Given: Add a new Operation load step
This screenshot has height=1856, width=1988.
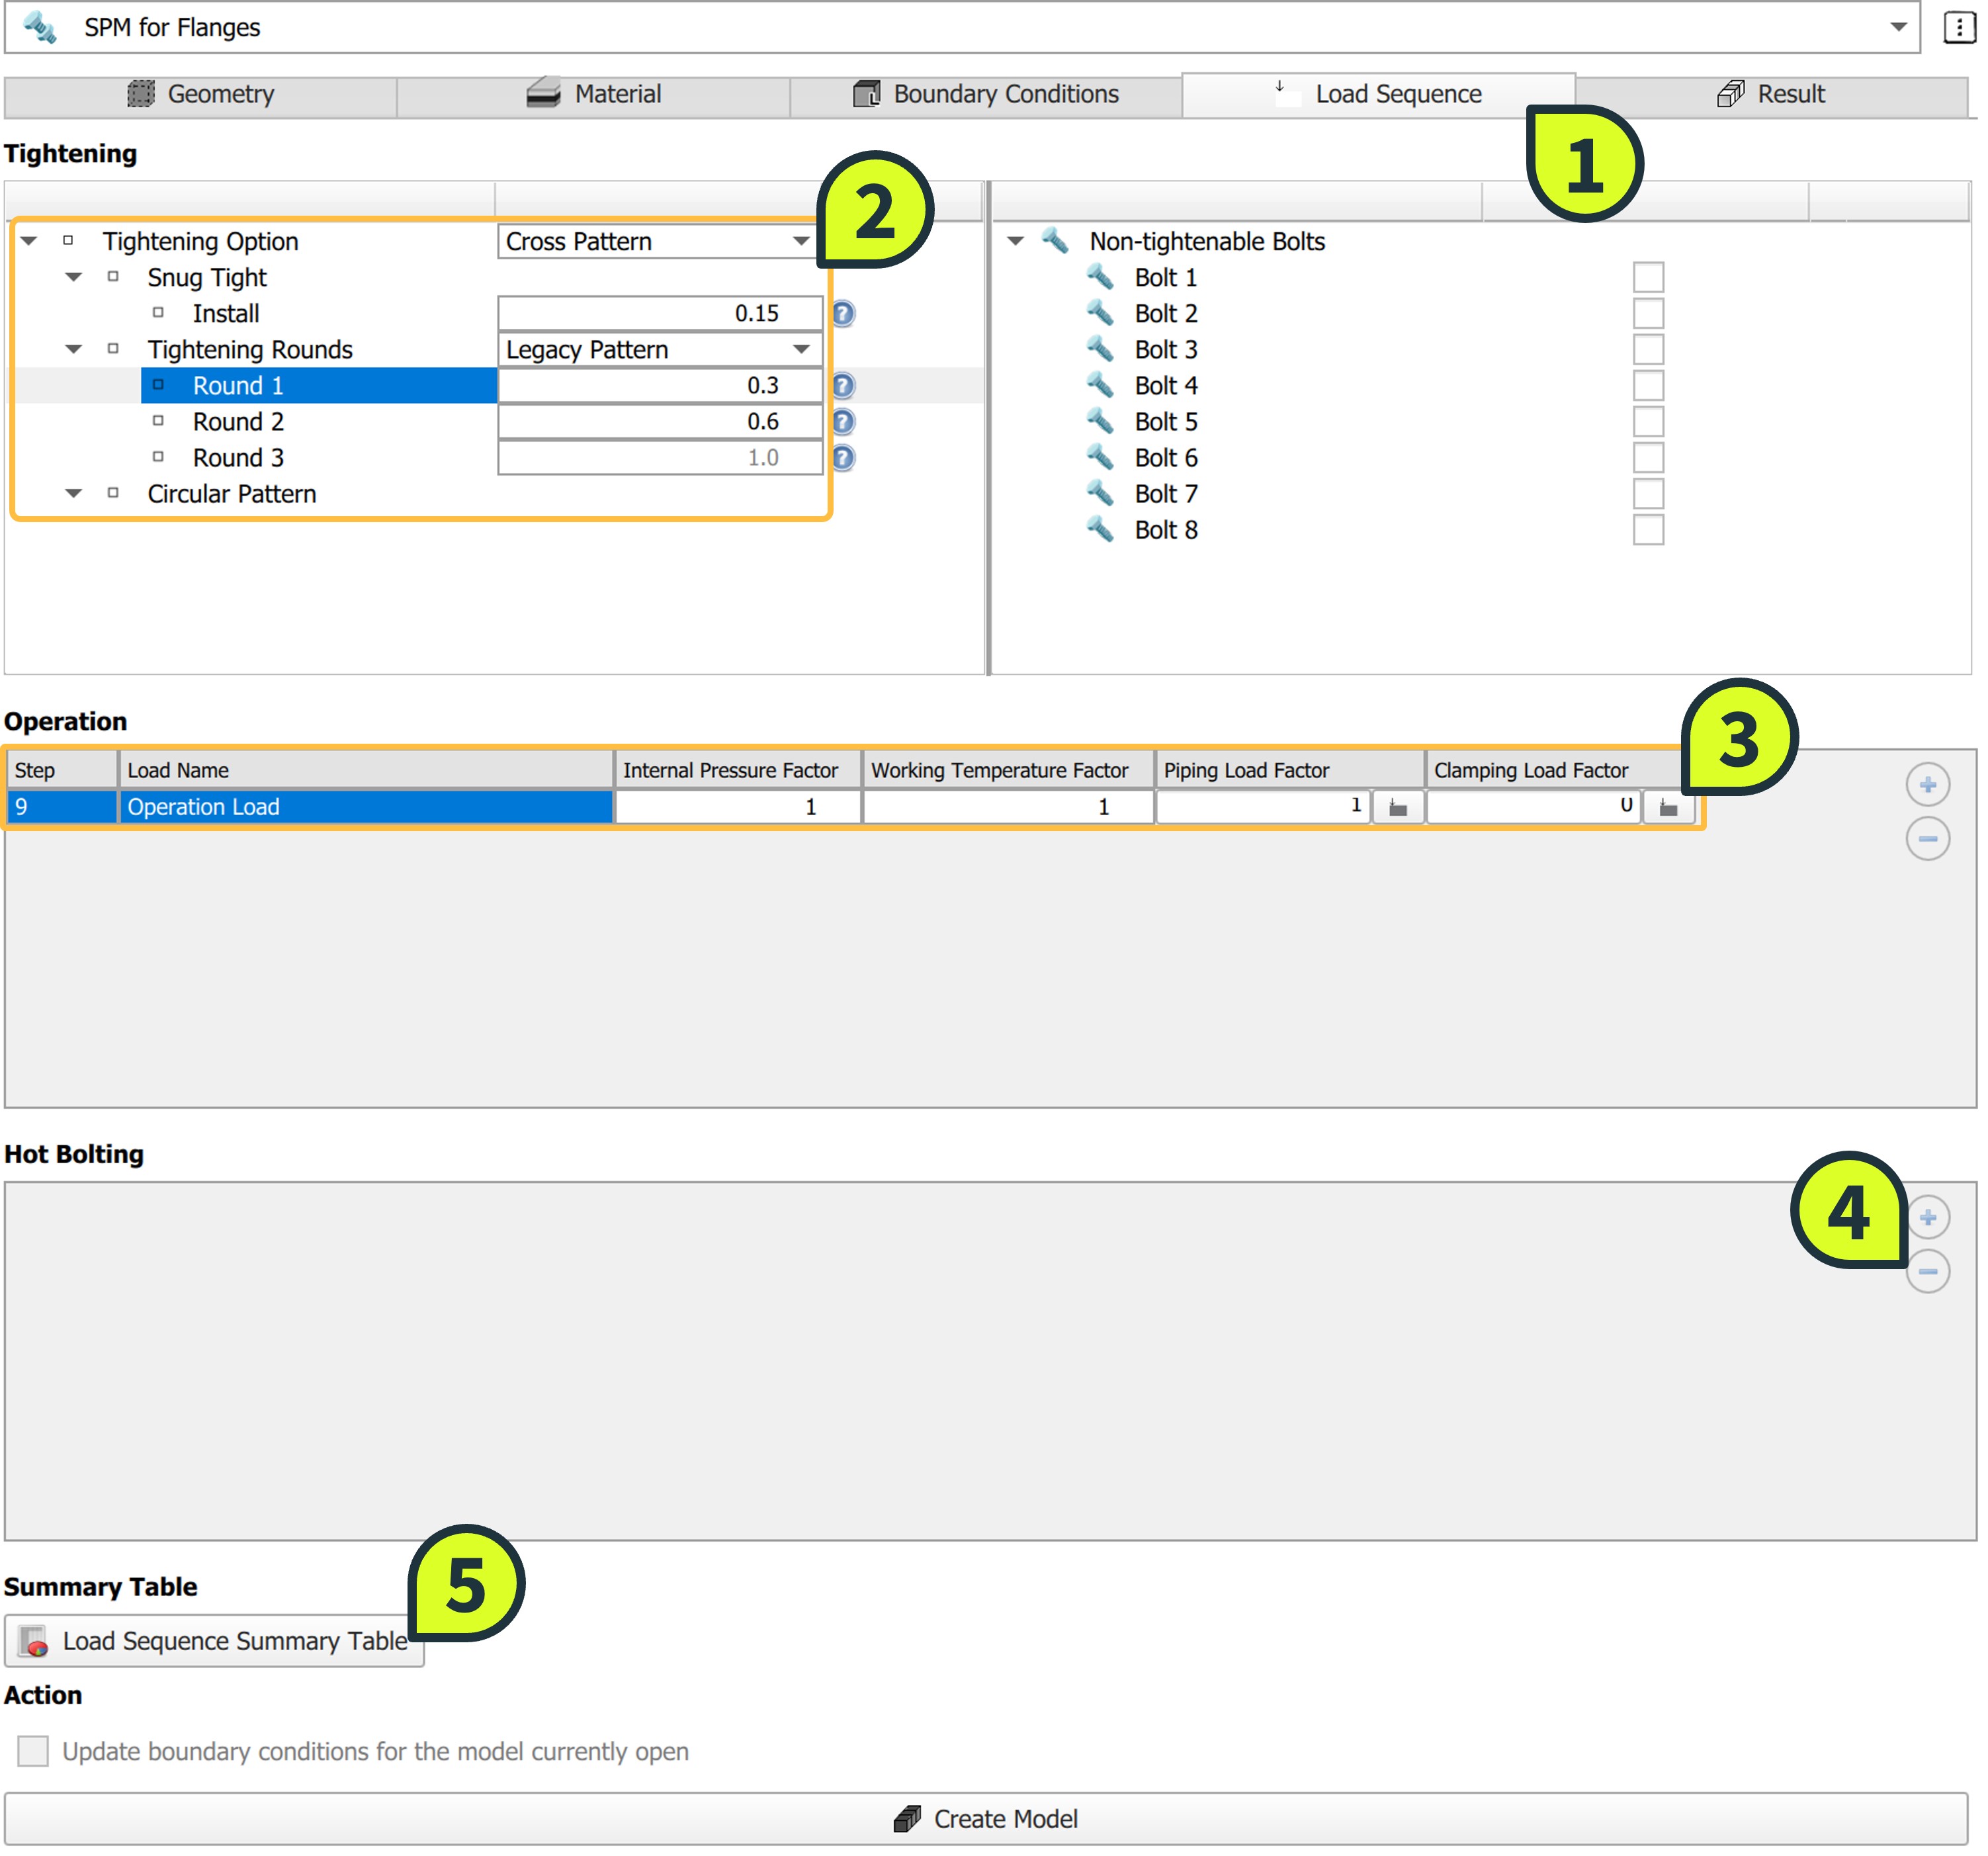Looking at the screenshot, I should [1927, 785].
